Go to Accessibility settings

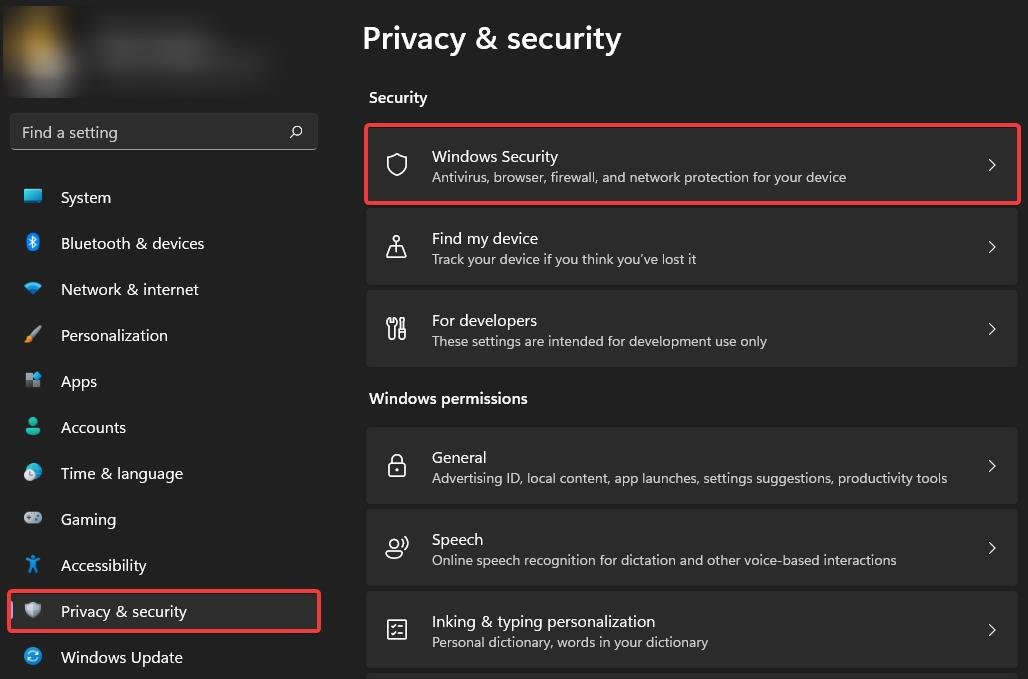(x=164, y=565)
